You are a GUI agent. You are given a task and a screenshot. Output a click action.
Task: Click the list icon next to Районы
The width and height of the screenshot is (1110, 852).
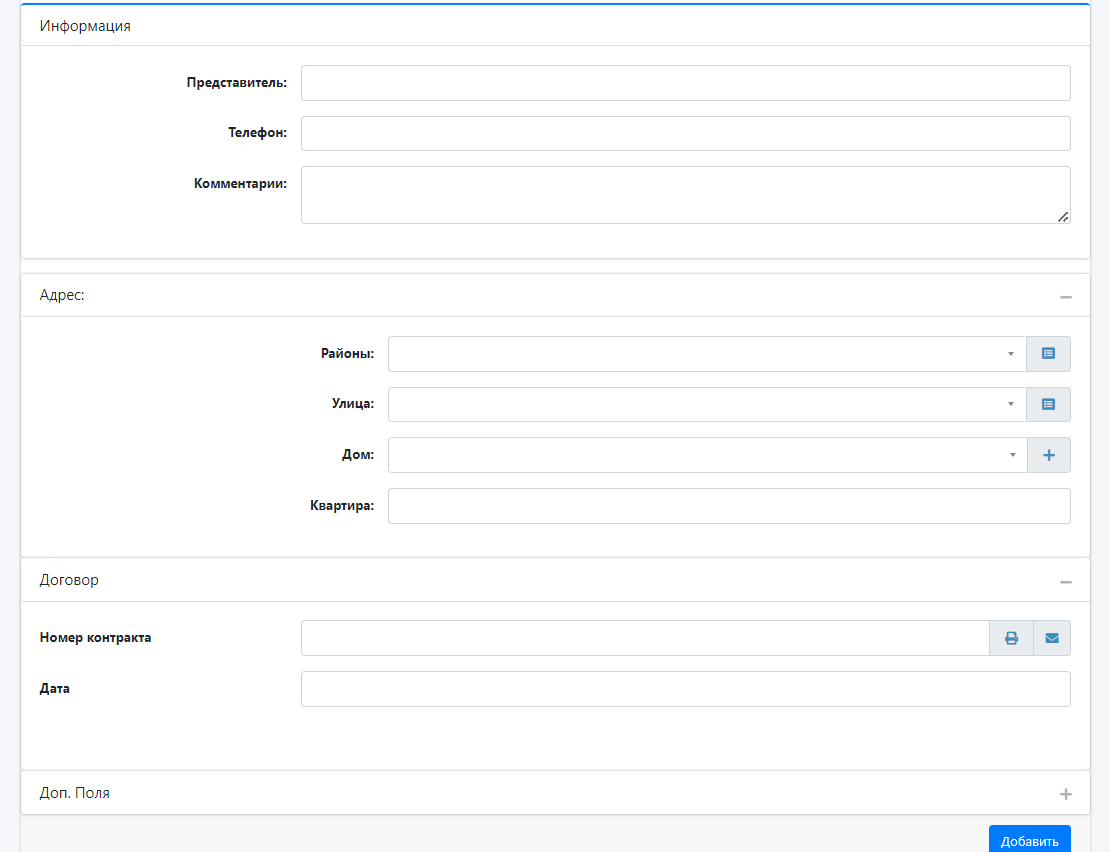[x=1048, y=354]
